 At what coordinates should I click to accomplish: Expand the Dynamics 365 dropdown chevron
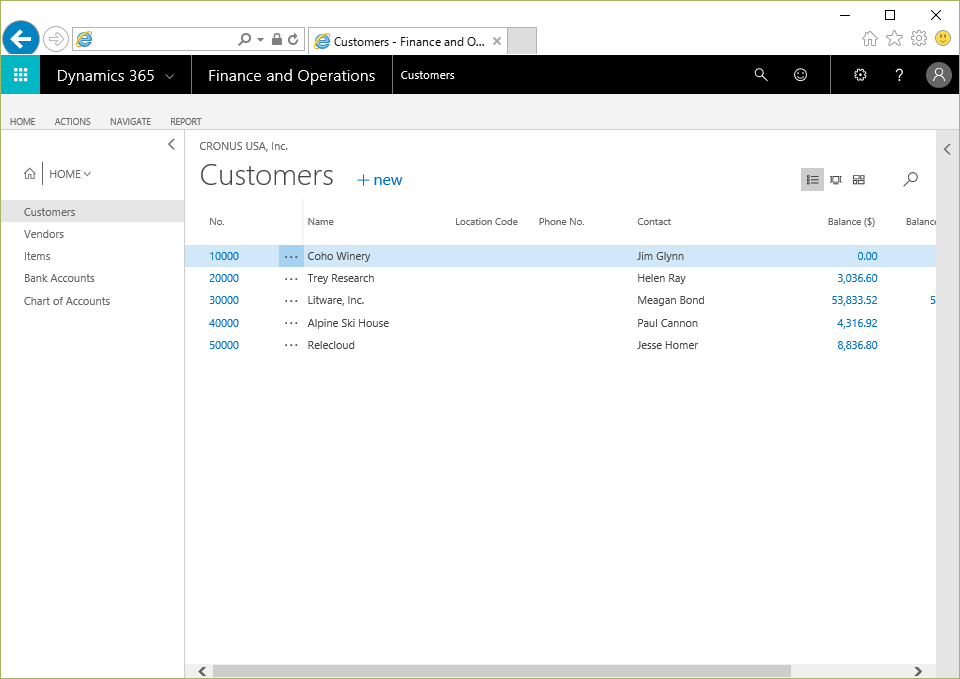tap(170, 77)
